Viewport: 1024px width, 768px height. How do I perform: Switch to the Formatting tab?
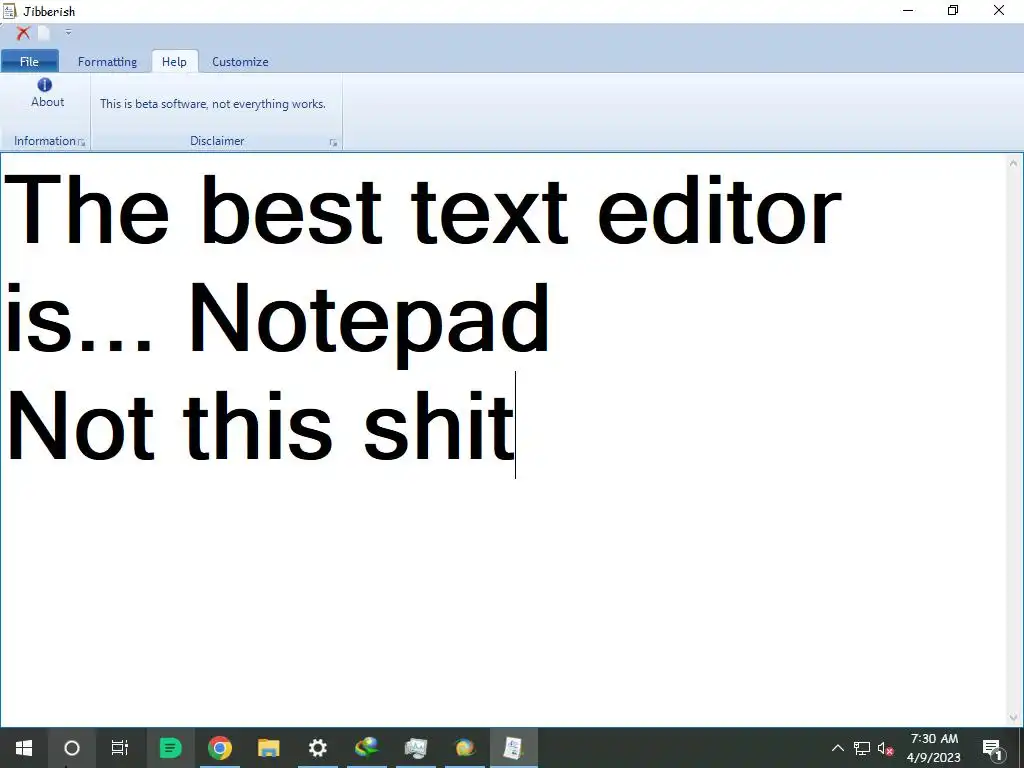(x=107, y=61)
